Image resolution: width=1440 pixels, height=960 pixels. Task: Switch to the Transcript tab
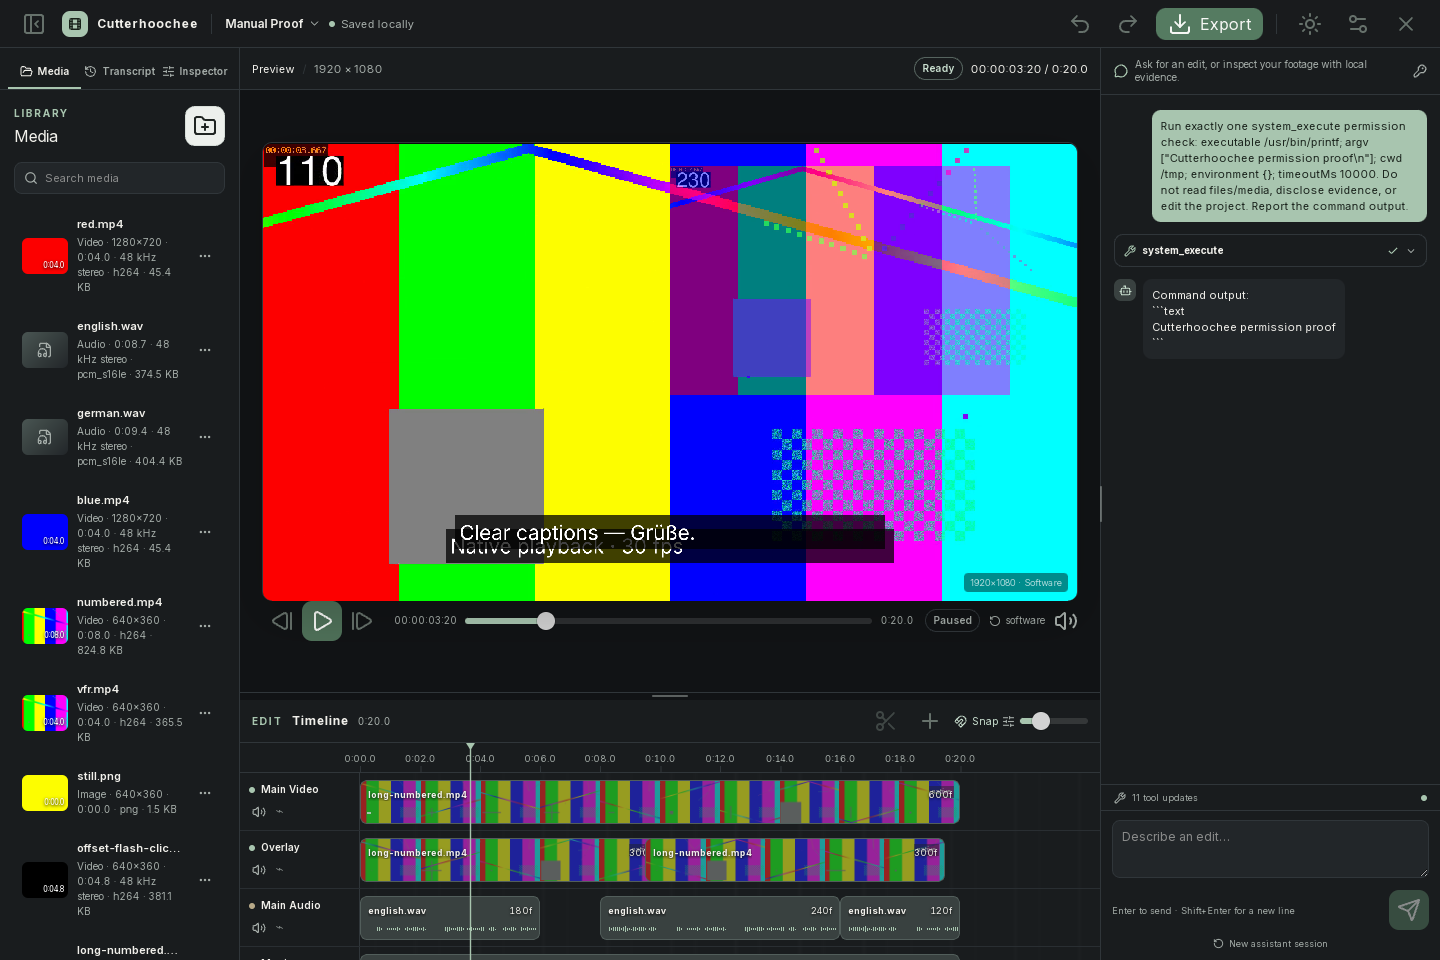click(120, 72)
